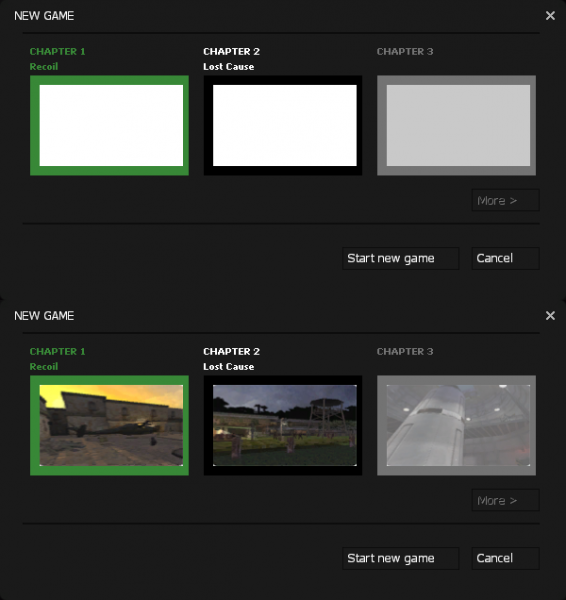
Task: Click the rocket silo Chapter 3 image
Action: click(x=456, y=426)
